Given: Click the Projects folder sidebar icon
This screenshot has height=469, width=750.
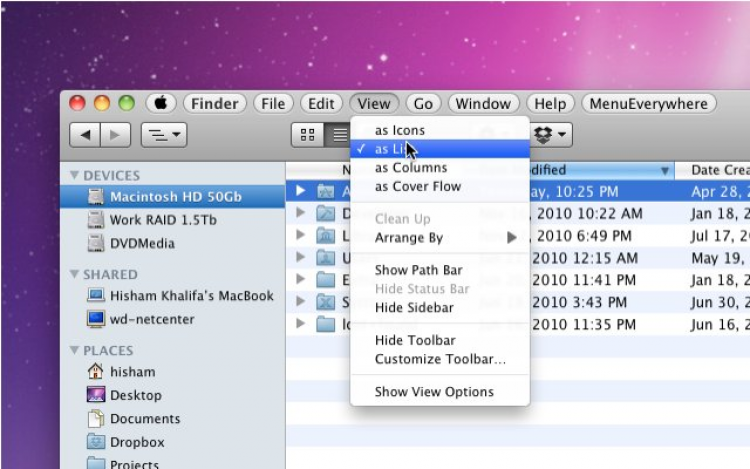Looking at the screenshot, I should [x=96, y=463].
